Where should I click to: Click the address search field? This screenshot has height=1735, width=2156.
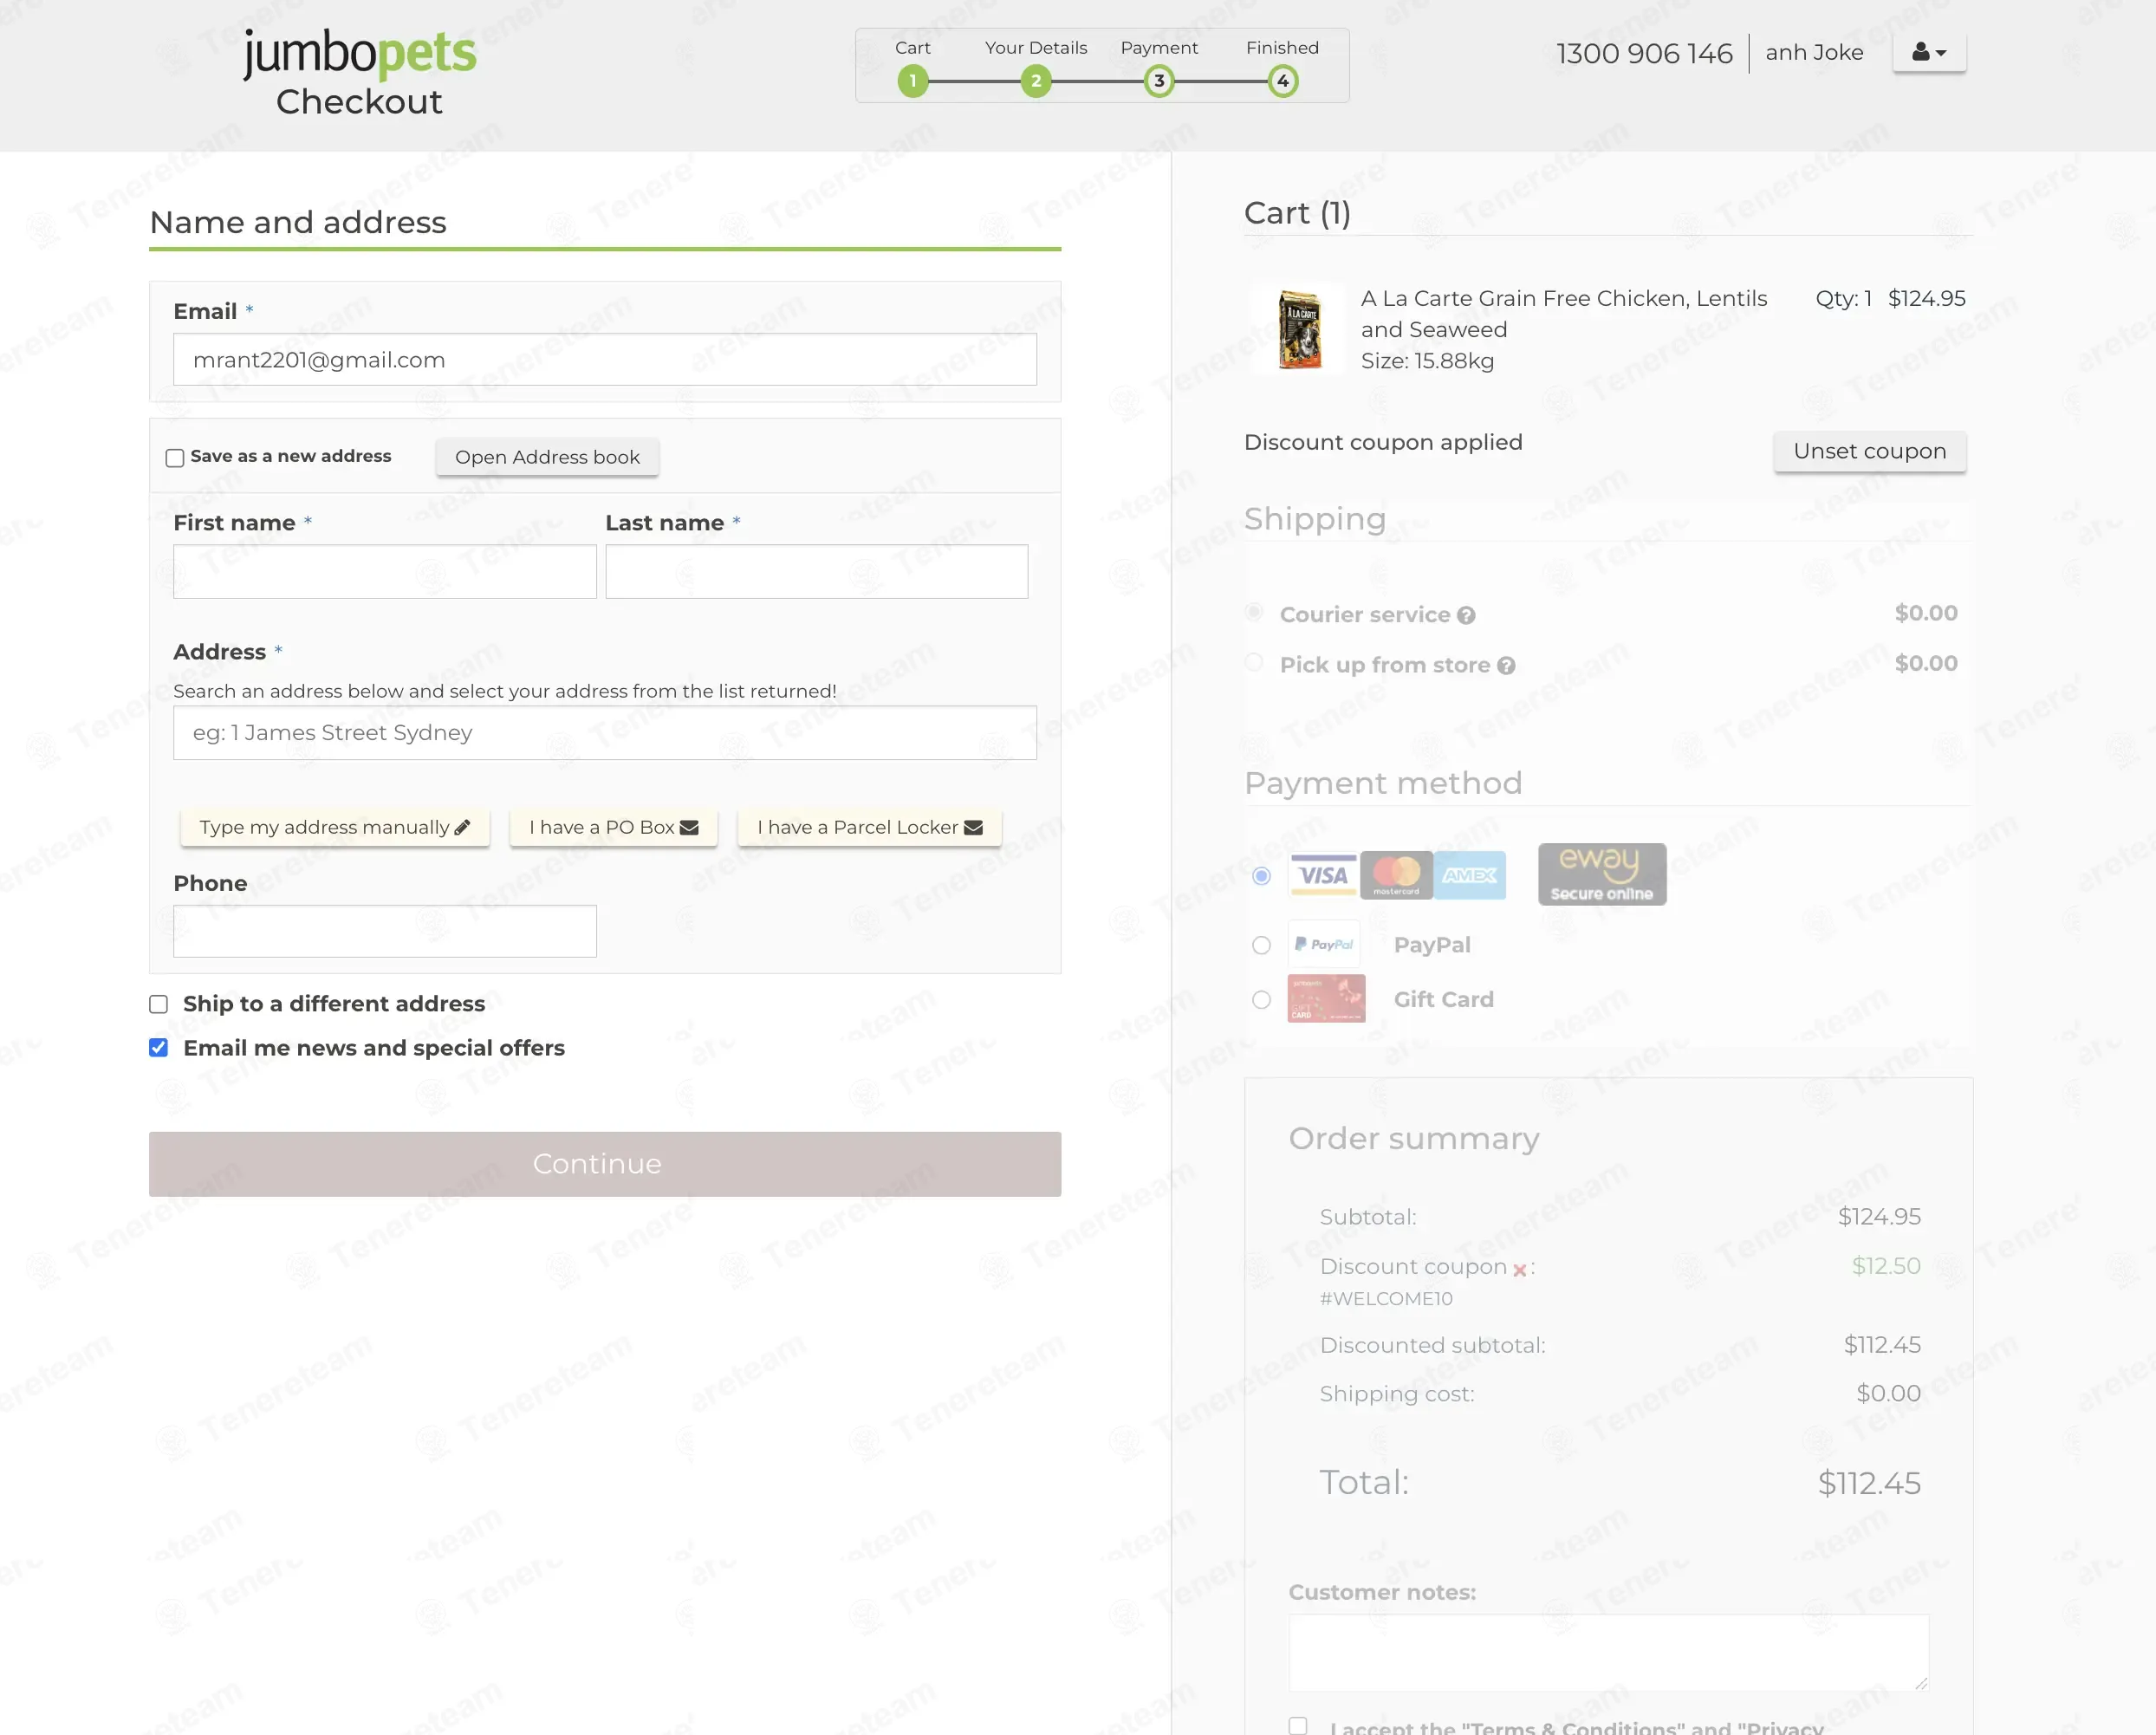[x=605, y=733]
